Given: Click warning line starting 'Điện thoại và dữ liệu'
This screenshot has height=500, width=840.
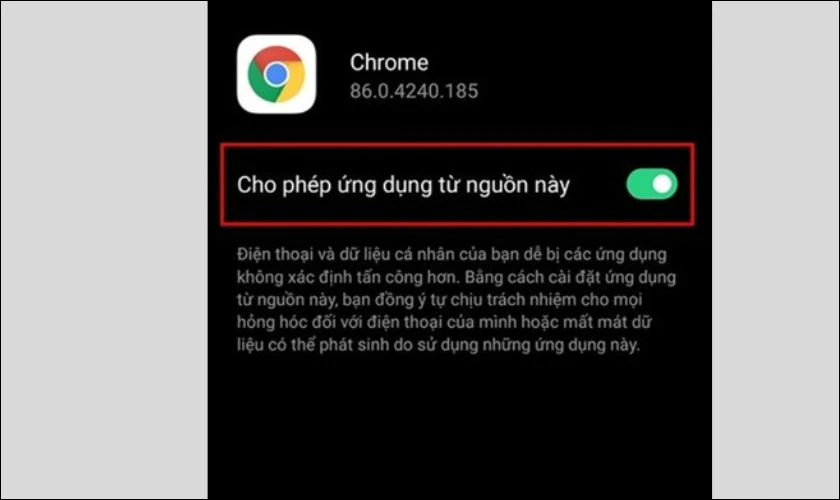Looking at the screenshot, I should (452, 254).
